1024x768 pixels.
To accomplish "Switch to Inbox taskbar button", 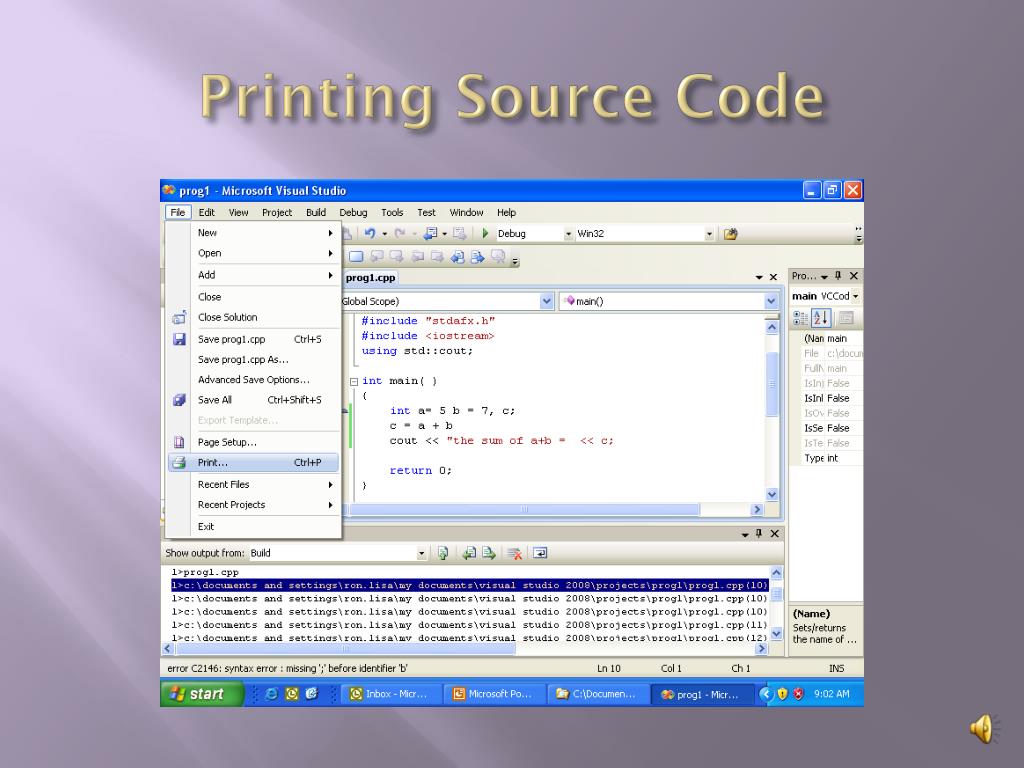I will click(391, 694).
